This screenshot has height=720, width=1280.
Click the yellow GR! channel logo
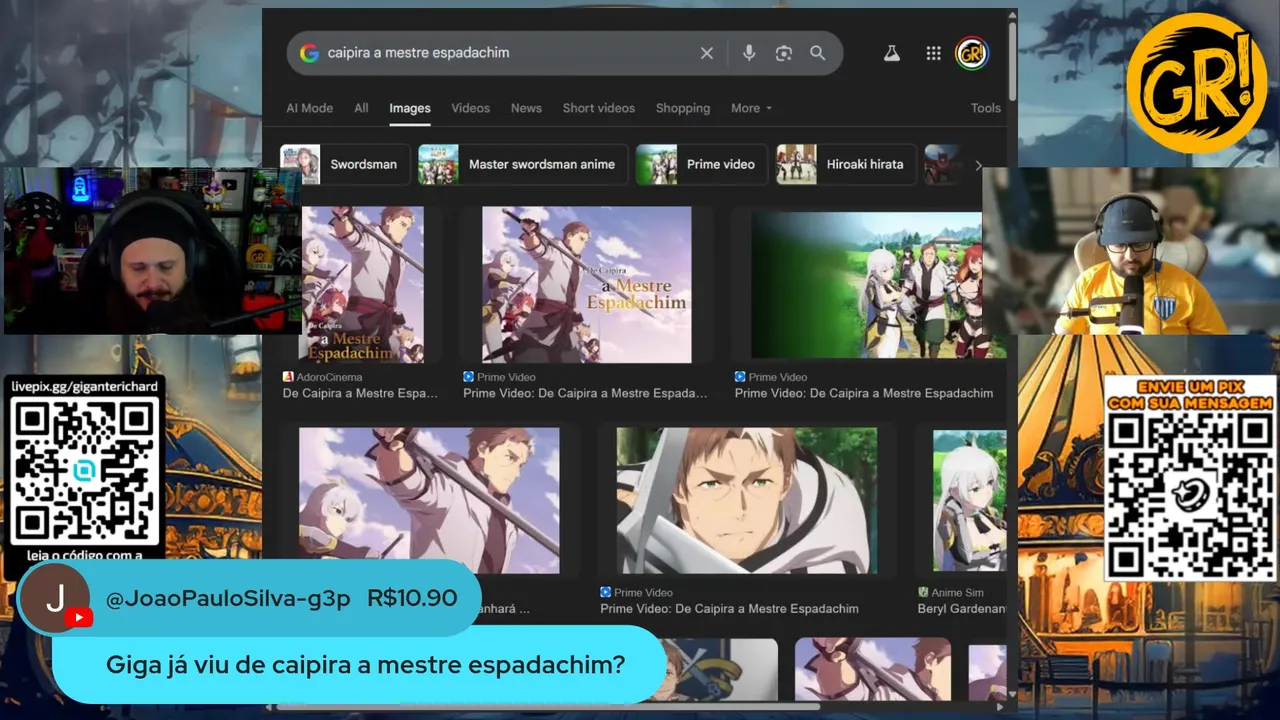pos(1196,83)
